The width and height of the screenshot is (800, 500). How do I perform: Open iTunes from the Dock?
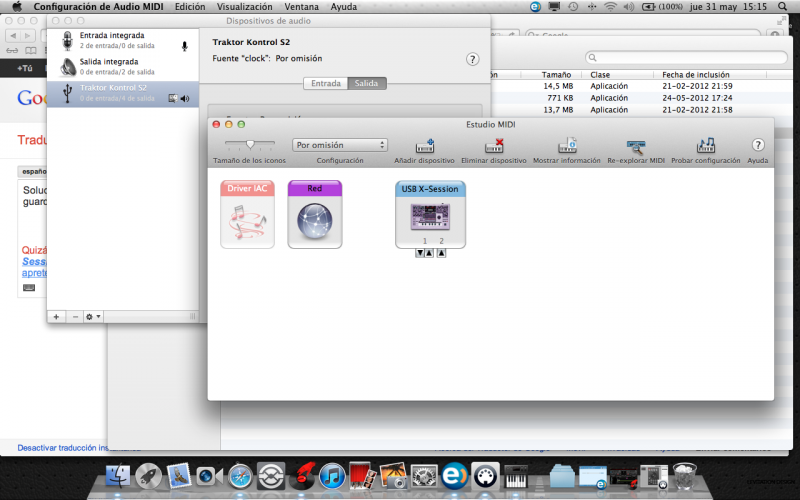tap(332, 477)
